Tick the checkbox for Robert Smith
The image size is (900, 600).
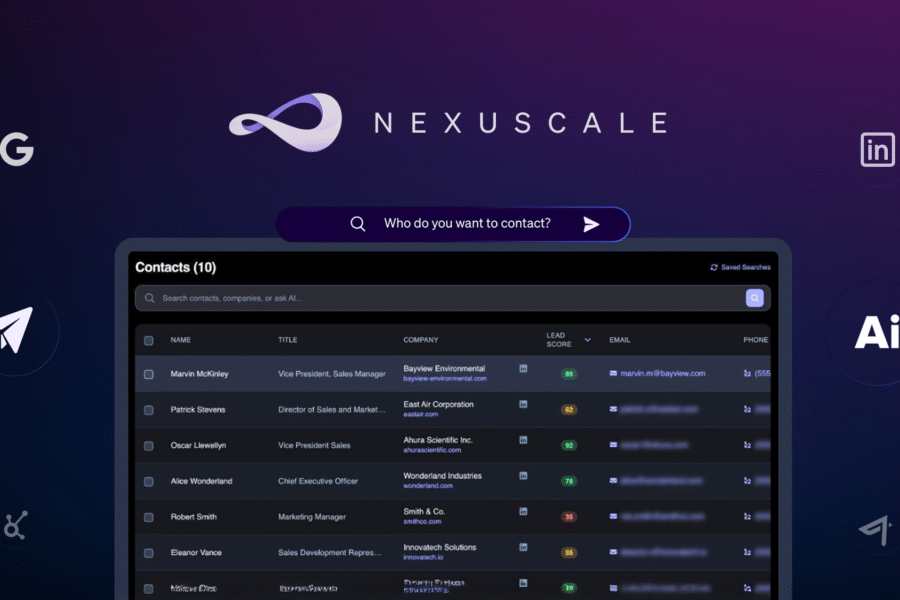[149, 517]
